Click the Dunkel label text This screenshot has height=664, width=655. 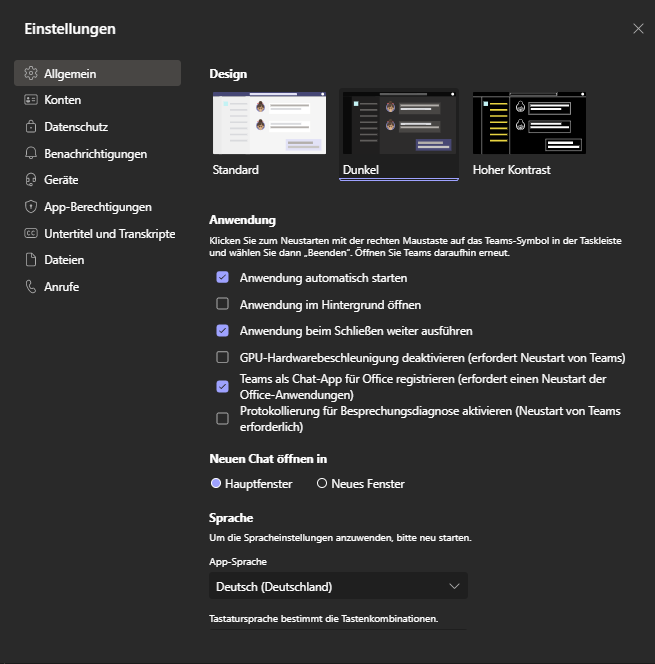click(361, 170)
